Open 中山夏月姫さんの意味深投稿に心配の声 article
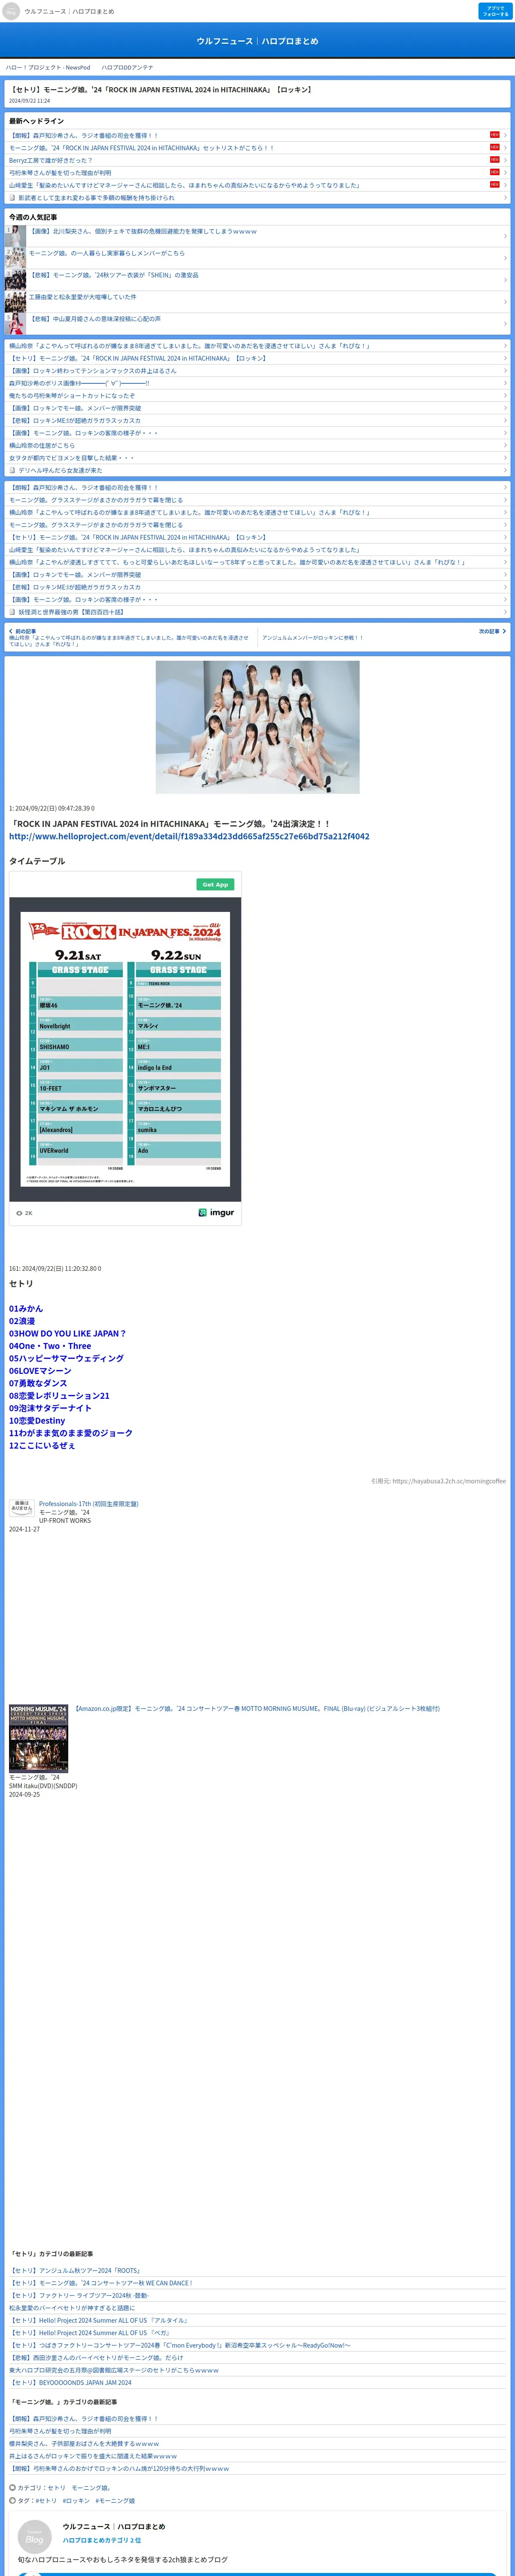Image resolution: width=515 pixels, height=2576 pixels. [95, 319]
